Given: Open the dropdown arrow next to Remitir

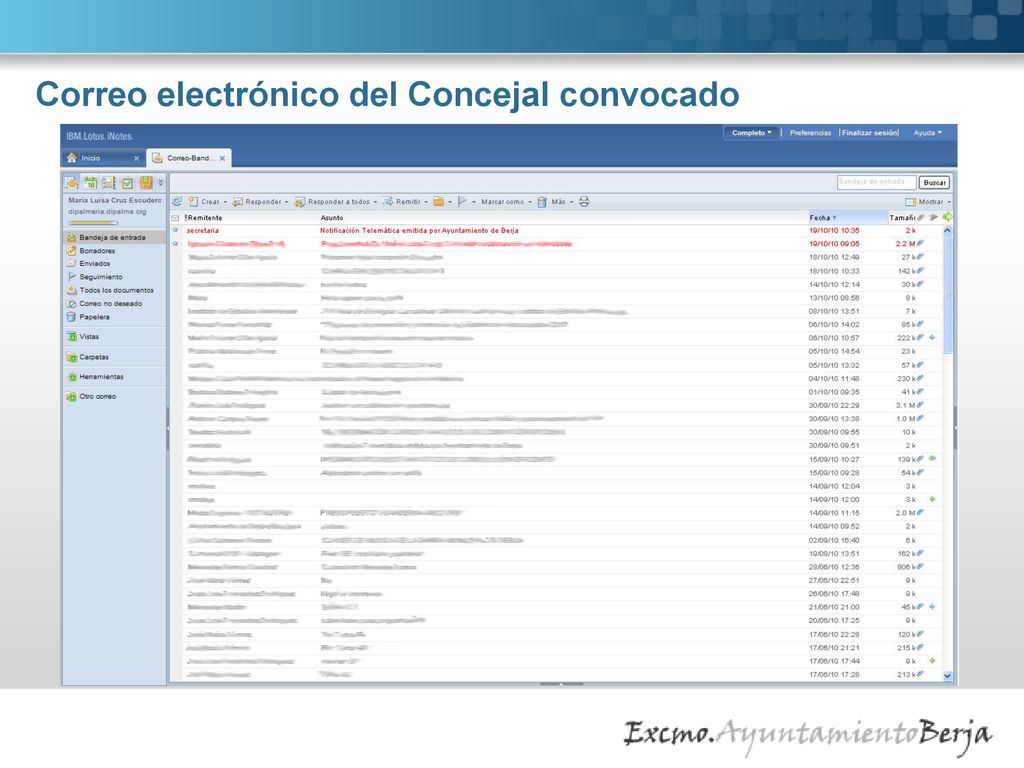Looking at the screenshot, I should coord(426,202).
